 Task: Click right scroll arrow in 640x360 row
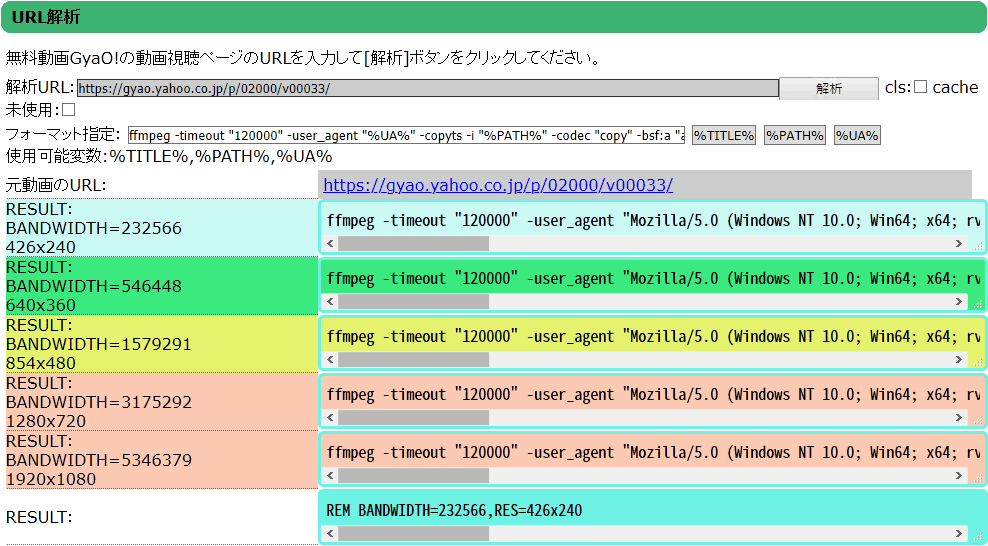coord(959,302)
